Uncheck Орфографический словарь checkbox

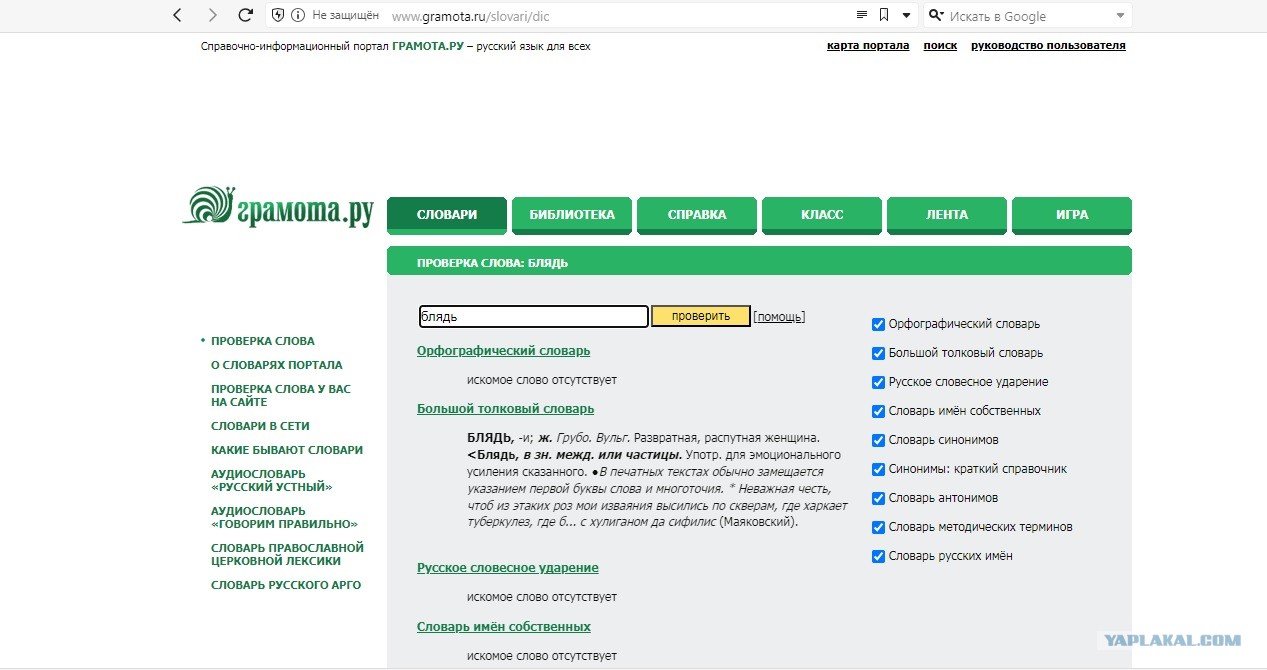pyautogui.click(x=878, y=324)
